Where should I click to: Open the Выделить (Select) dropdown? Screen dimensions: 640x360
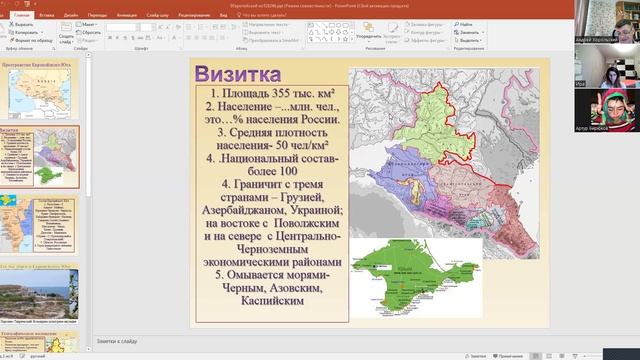[x=468, y=40]
